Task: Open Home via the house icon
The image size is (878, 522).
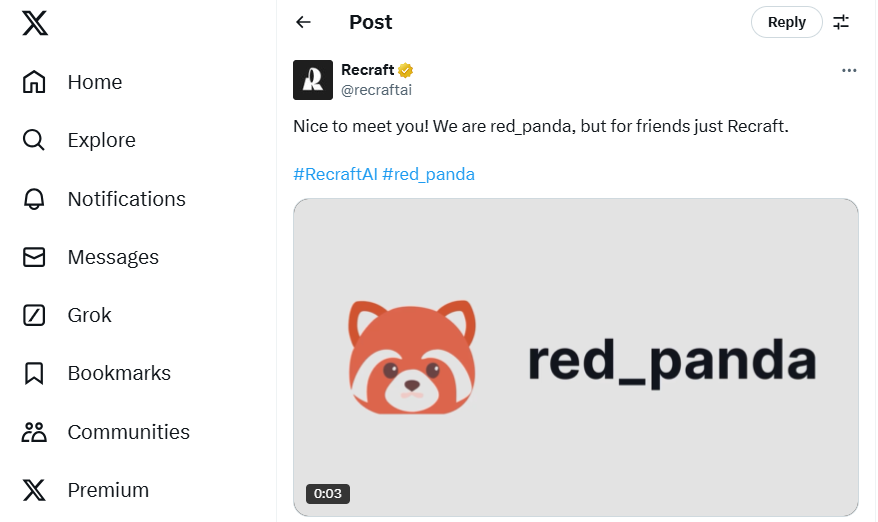Action: pos(34,82)
